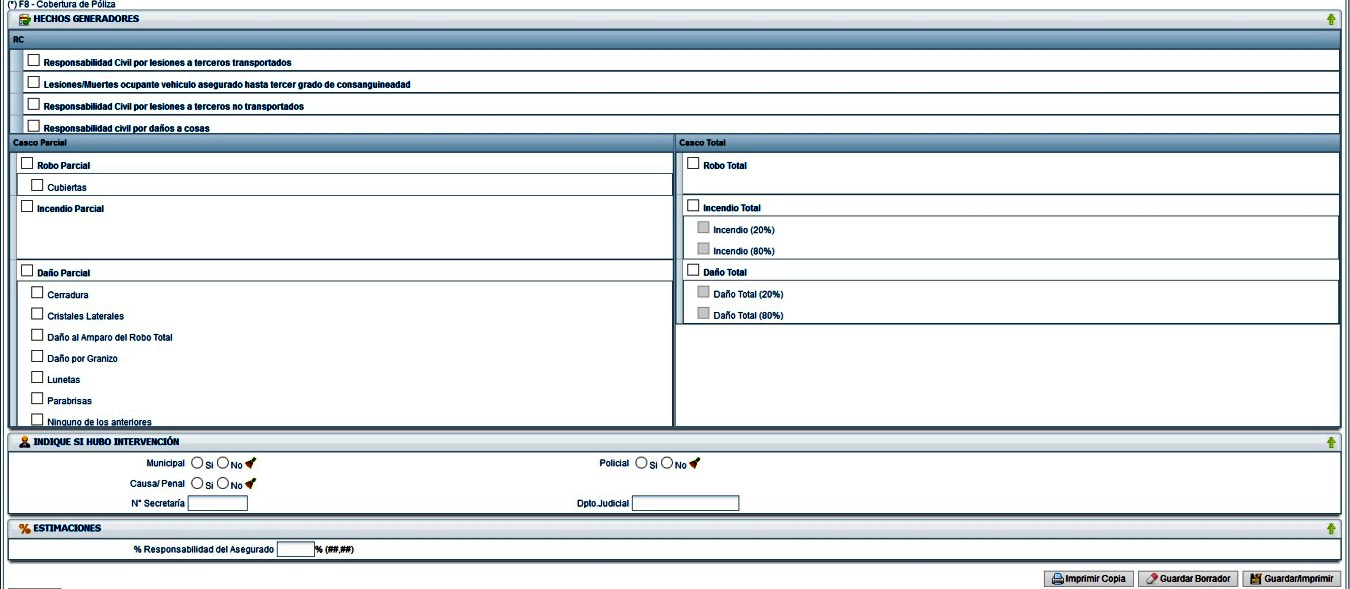1350x589 pixels.
Task: Click the person icon in intervención header
Action: [24, 442]
